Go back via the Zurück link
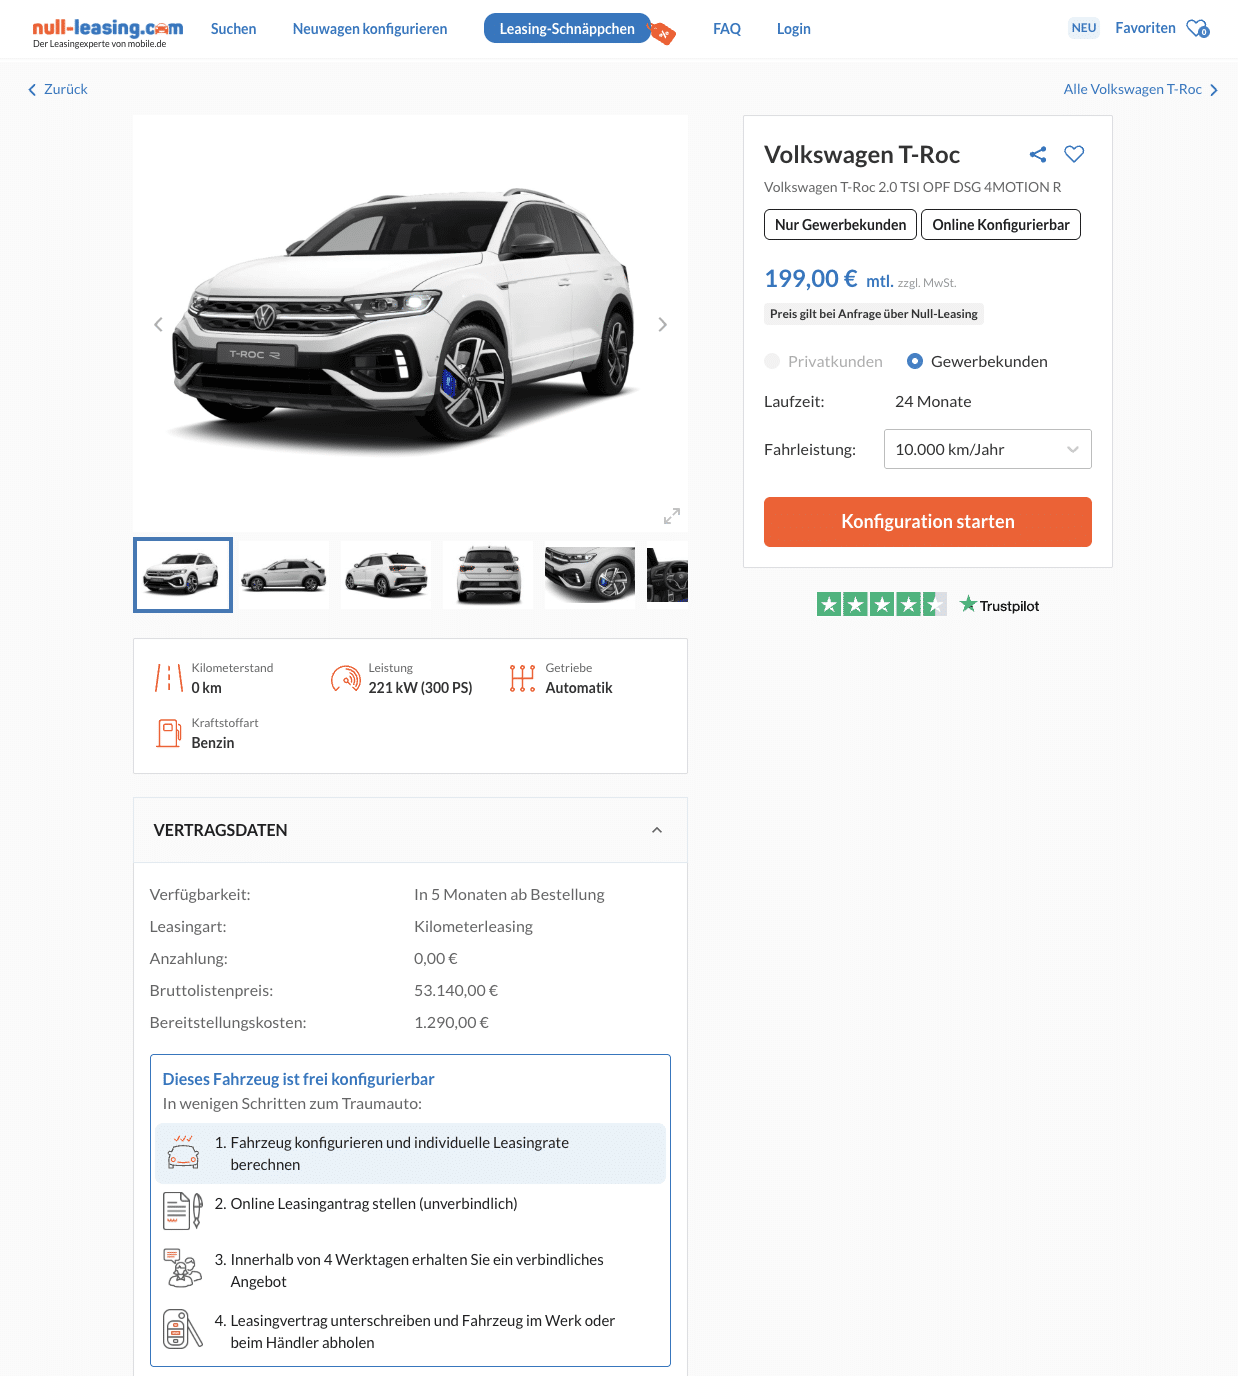 tap(58, 89)
